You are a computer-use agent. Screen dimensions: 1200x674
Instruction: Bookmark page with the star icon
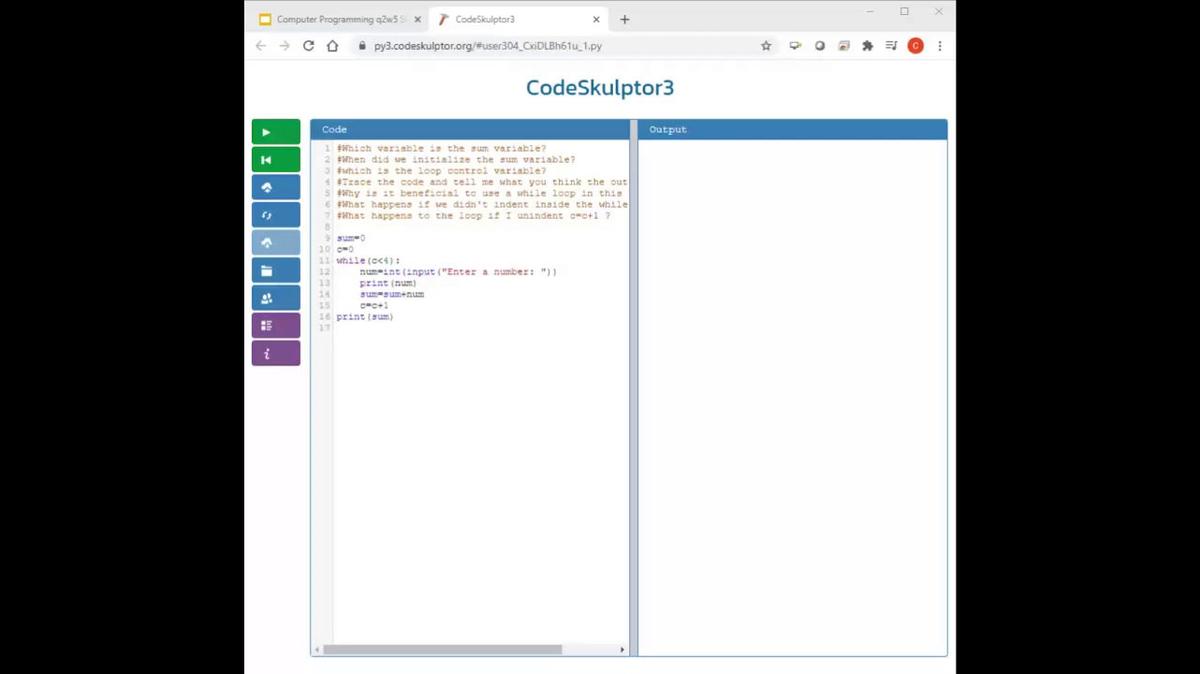pos(766,46)
